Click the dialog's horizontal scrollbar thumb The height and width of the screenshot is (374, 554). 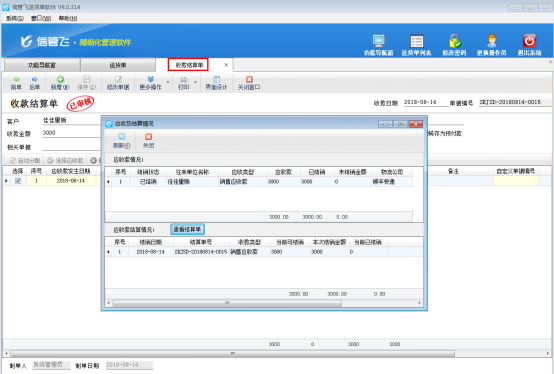(227, 303)
